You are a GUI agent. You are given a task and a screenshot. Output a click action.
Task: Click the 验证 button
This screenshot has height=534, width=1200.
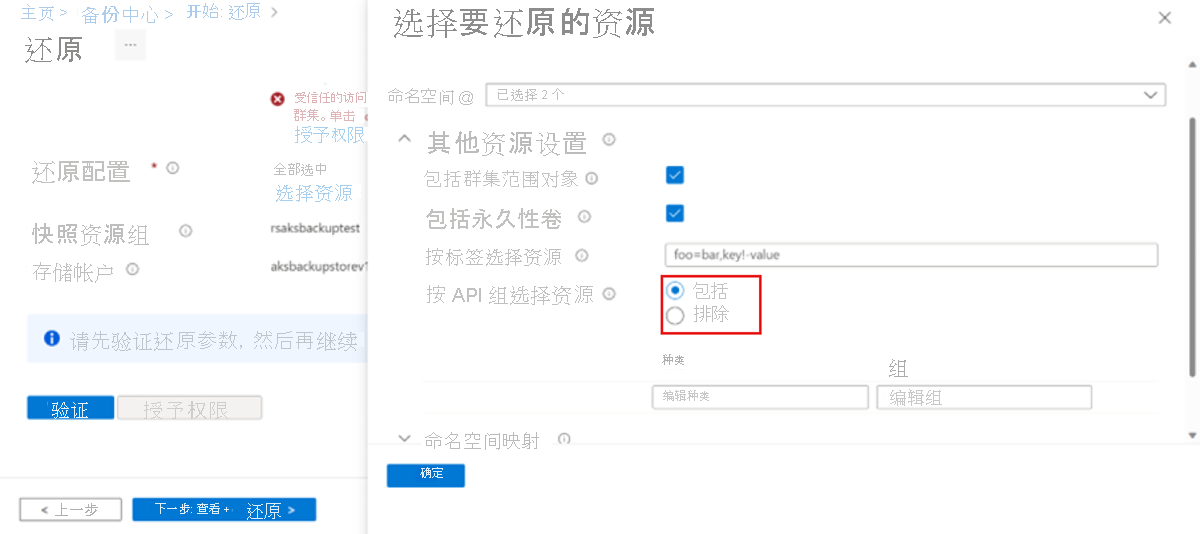click(70, 408)
